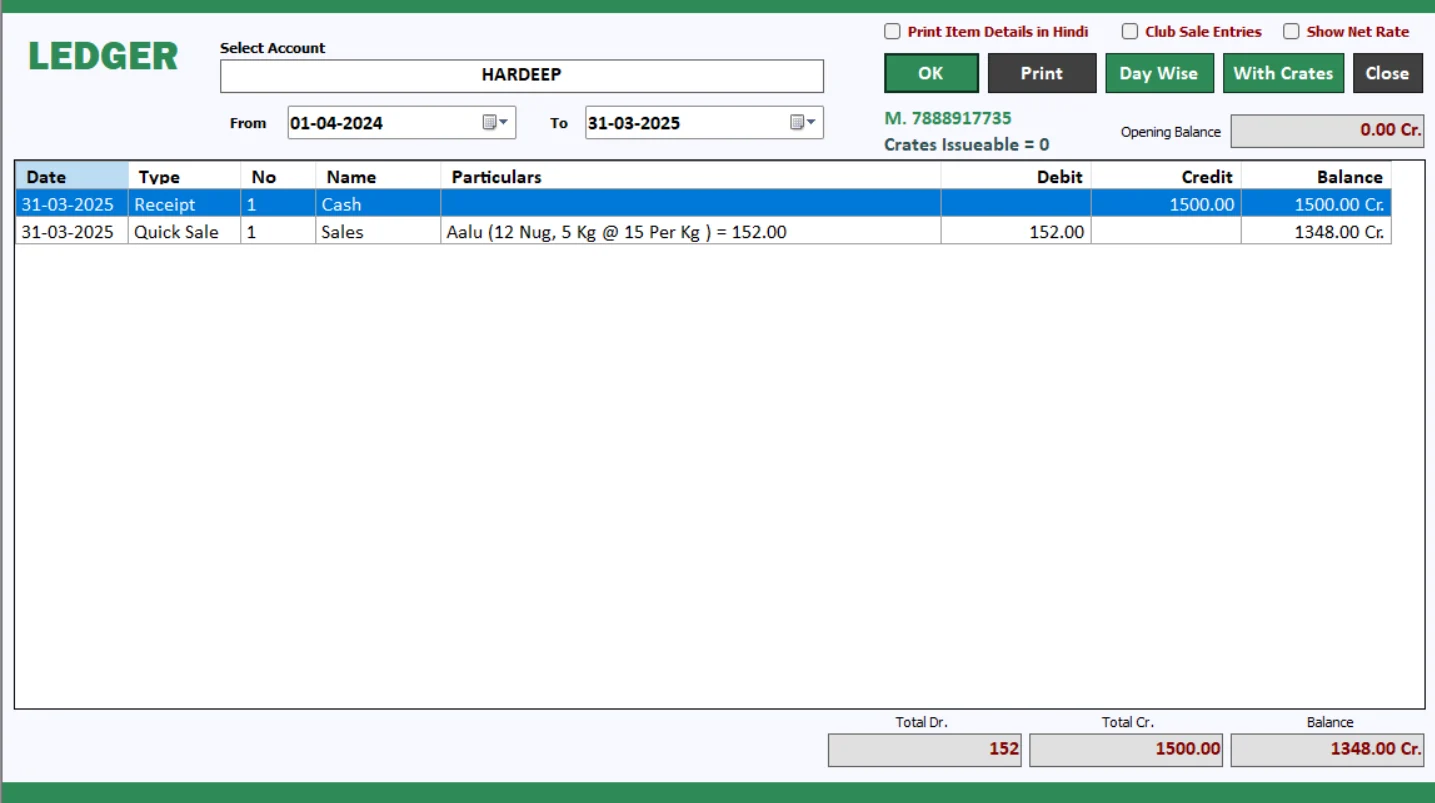The width and height of the screenshot is (1435, 803).
Task: Click the green OK button
Action: [931, 73]
